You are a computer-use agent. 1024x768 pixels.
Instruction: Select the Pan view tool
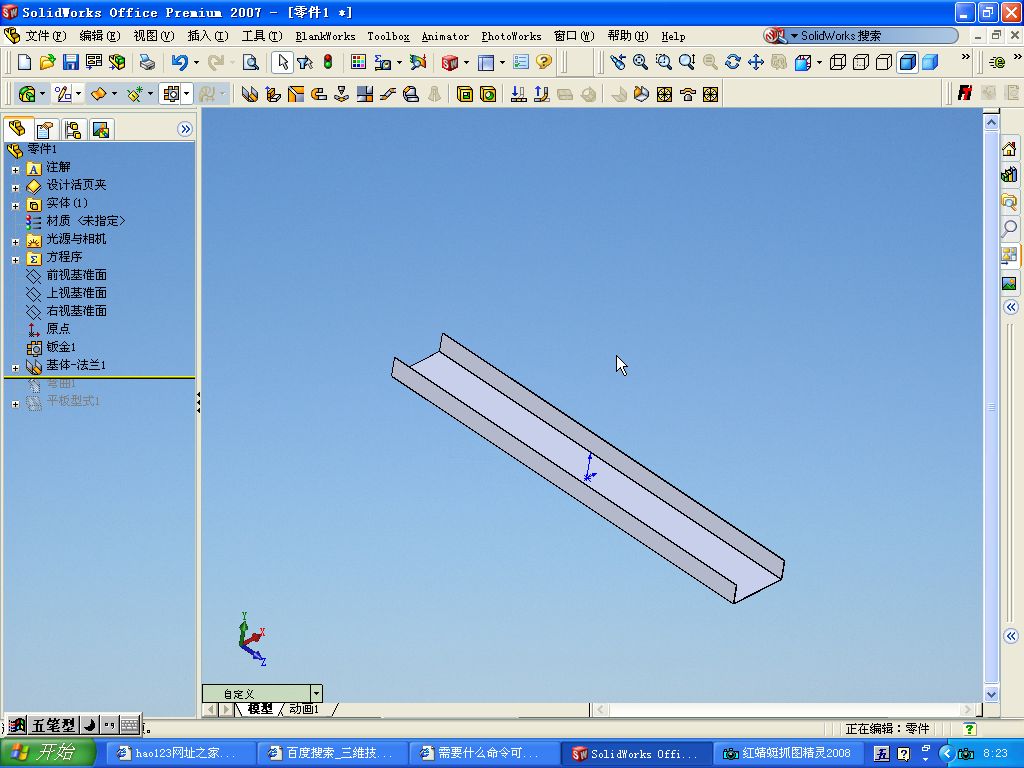(x=756, y=62)
